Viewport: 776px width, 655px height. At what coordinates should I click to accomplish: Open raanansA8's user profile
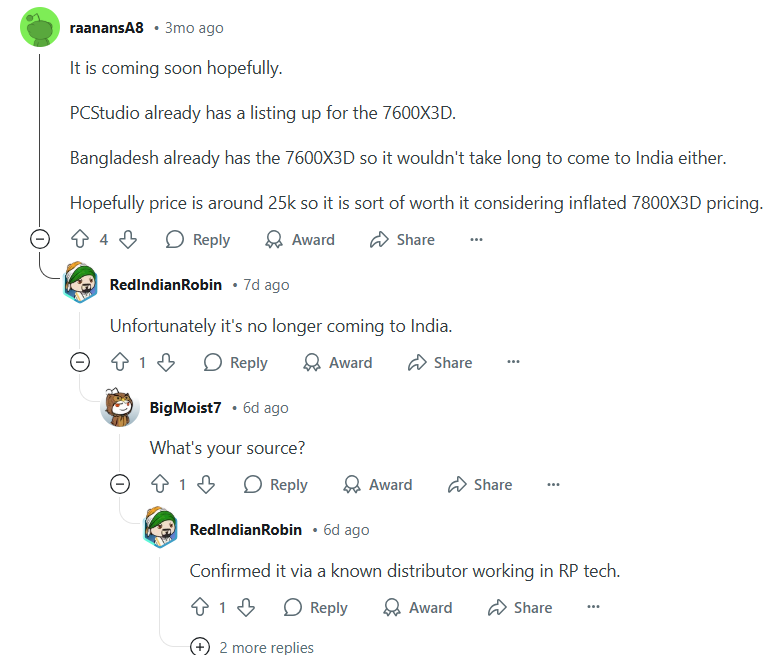click(106, 28)
